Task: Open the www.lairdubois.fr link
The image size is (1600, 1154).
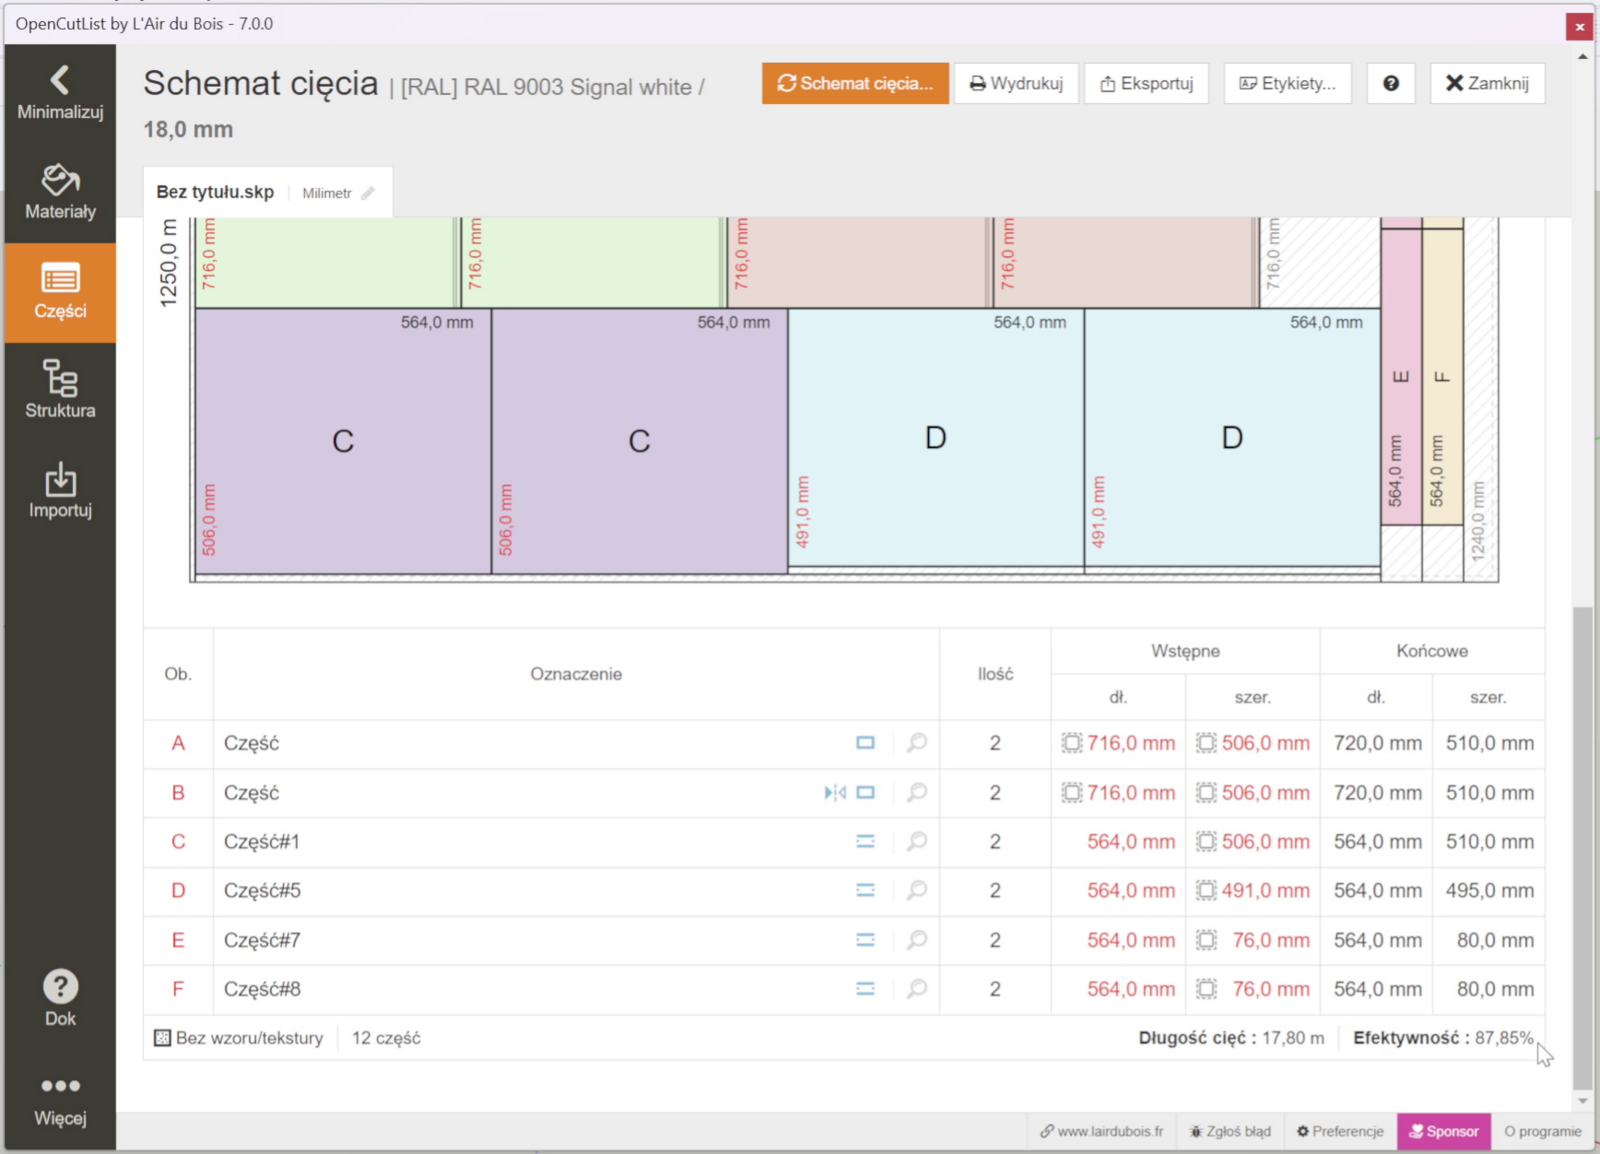Action: (x=1101, y=1131)
